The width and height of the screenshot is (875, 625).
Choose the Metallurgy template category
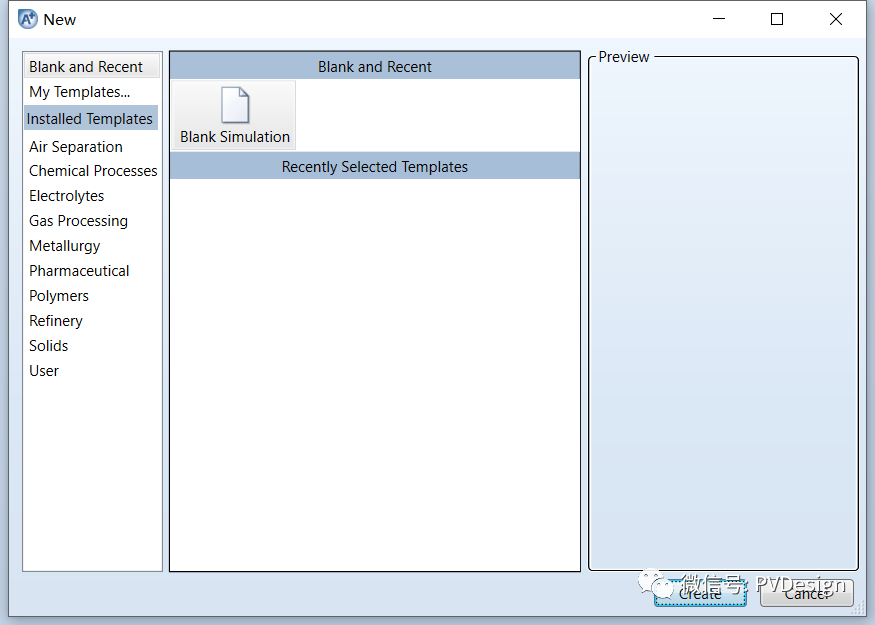(x=65, y=246)
